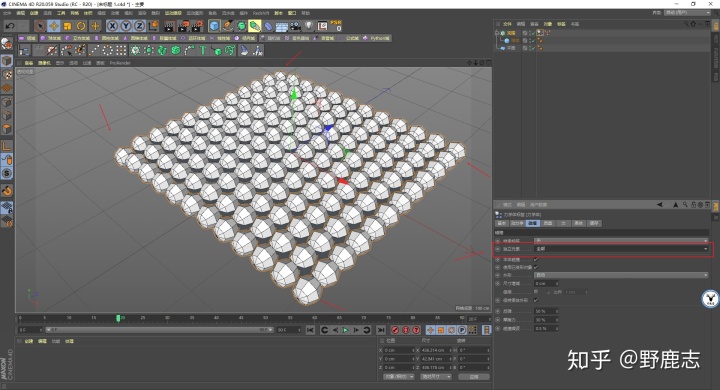Click the Apply button in coordinates panel

point(474,377)
